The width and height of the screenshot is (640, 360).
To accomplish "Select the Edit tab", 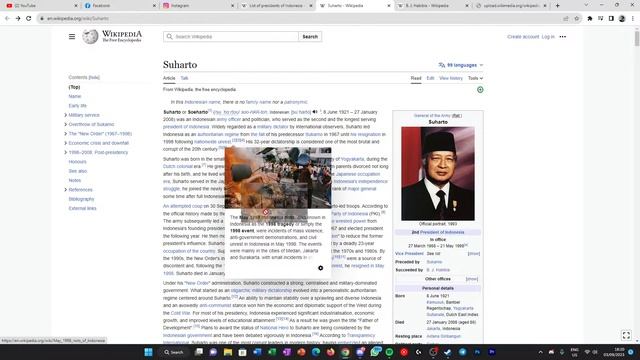I will coord(430,78).
